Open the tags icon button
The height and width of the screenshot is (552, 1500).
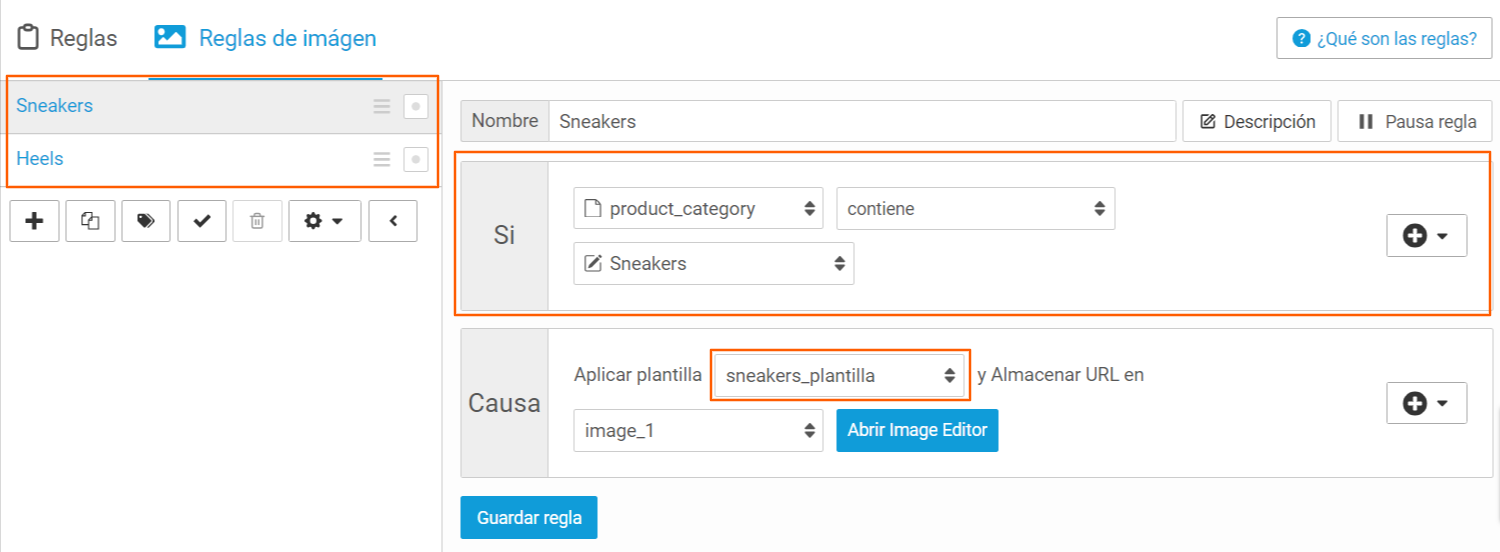coord(146,221)
